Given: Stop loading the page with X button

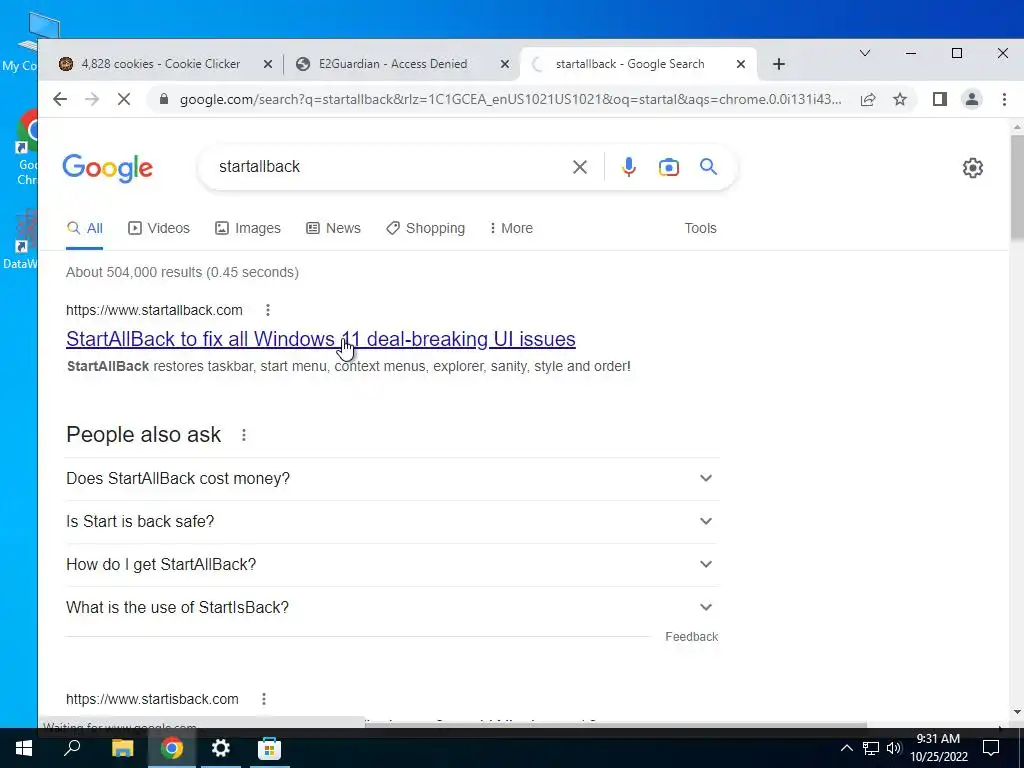Looking at the screenshot, I should click(123, 99).
